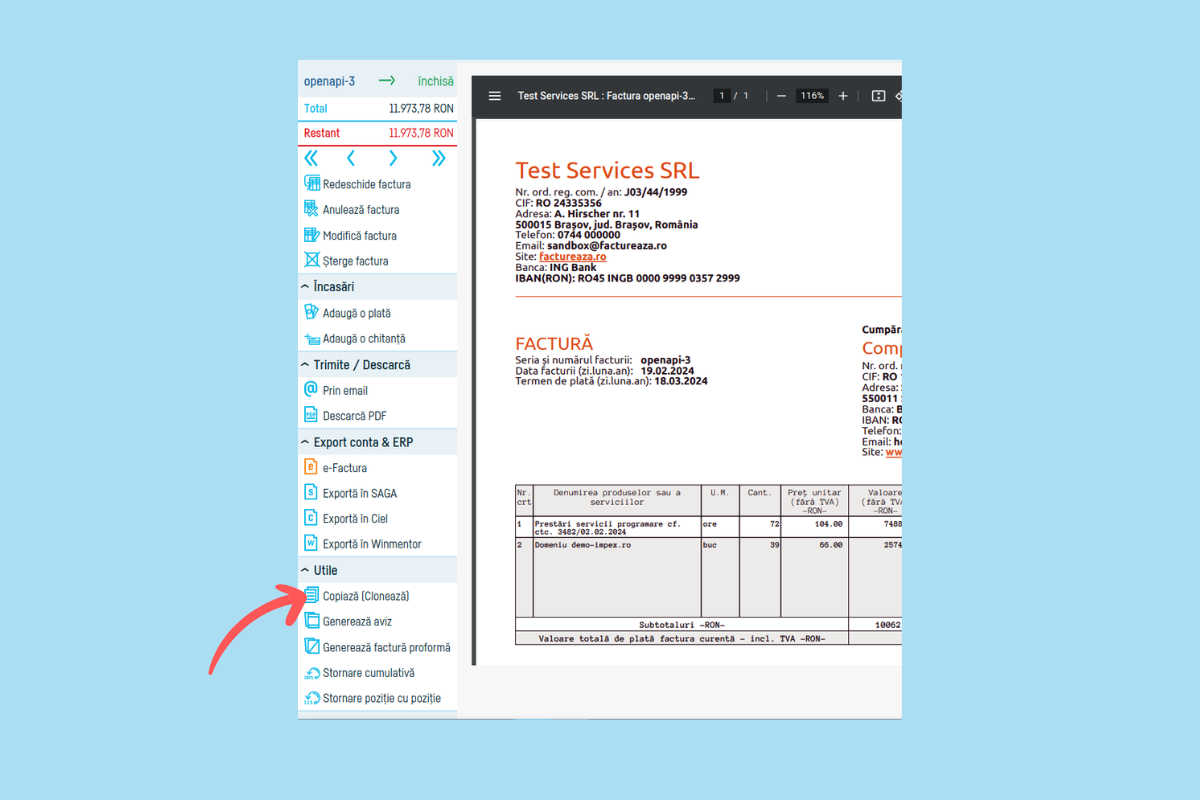Click the Anulează factura icon
This screenshot has height=800, width=1200.
(x=311, y=210)
